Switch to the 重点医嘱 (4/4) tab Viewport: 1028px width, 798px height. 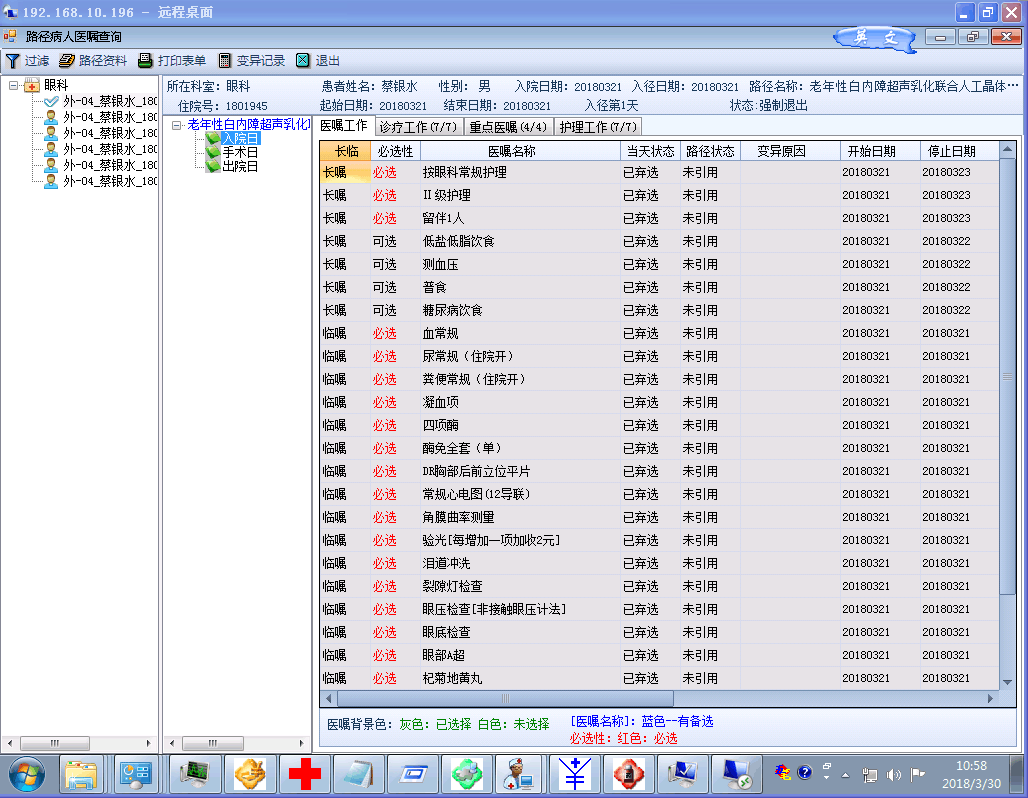[508, 127]
